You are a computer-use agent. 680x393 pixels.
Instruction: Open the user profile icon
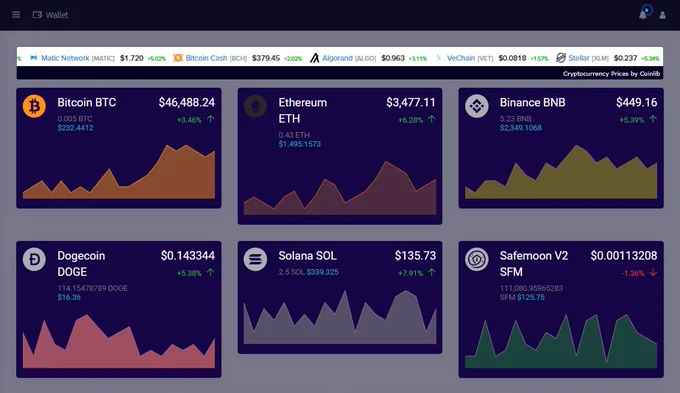tap(663, 15)
